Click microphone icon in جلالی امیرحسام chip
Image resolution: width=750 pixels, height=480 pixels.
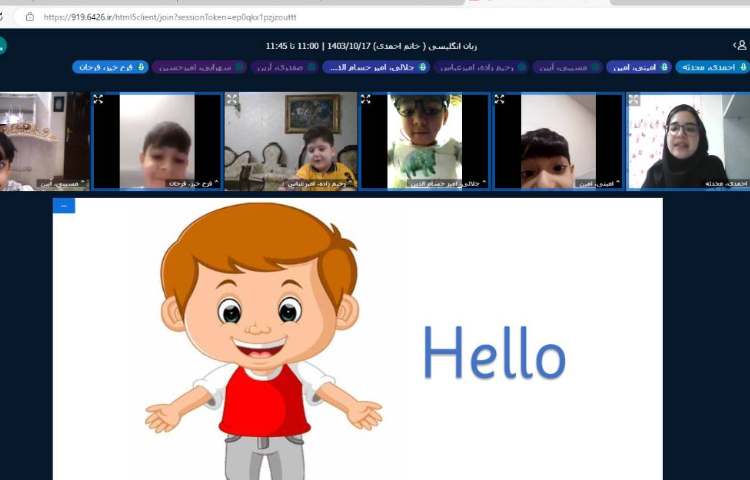[x=422, y=67]
